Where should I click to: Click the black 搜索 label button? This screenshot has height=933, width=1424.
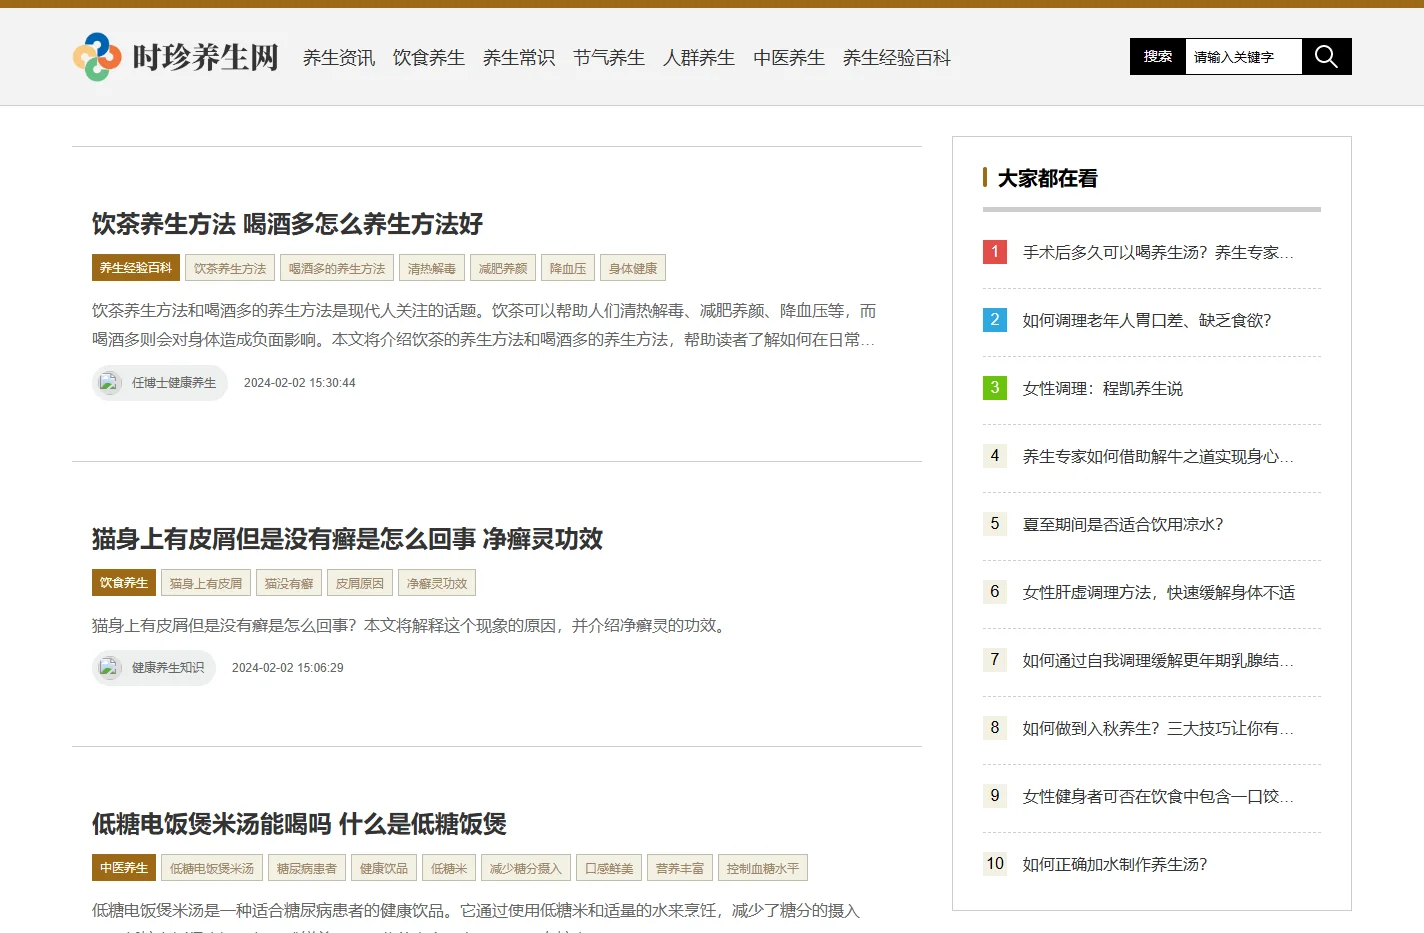(x=1158, y=57)
